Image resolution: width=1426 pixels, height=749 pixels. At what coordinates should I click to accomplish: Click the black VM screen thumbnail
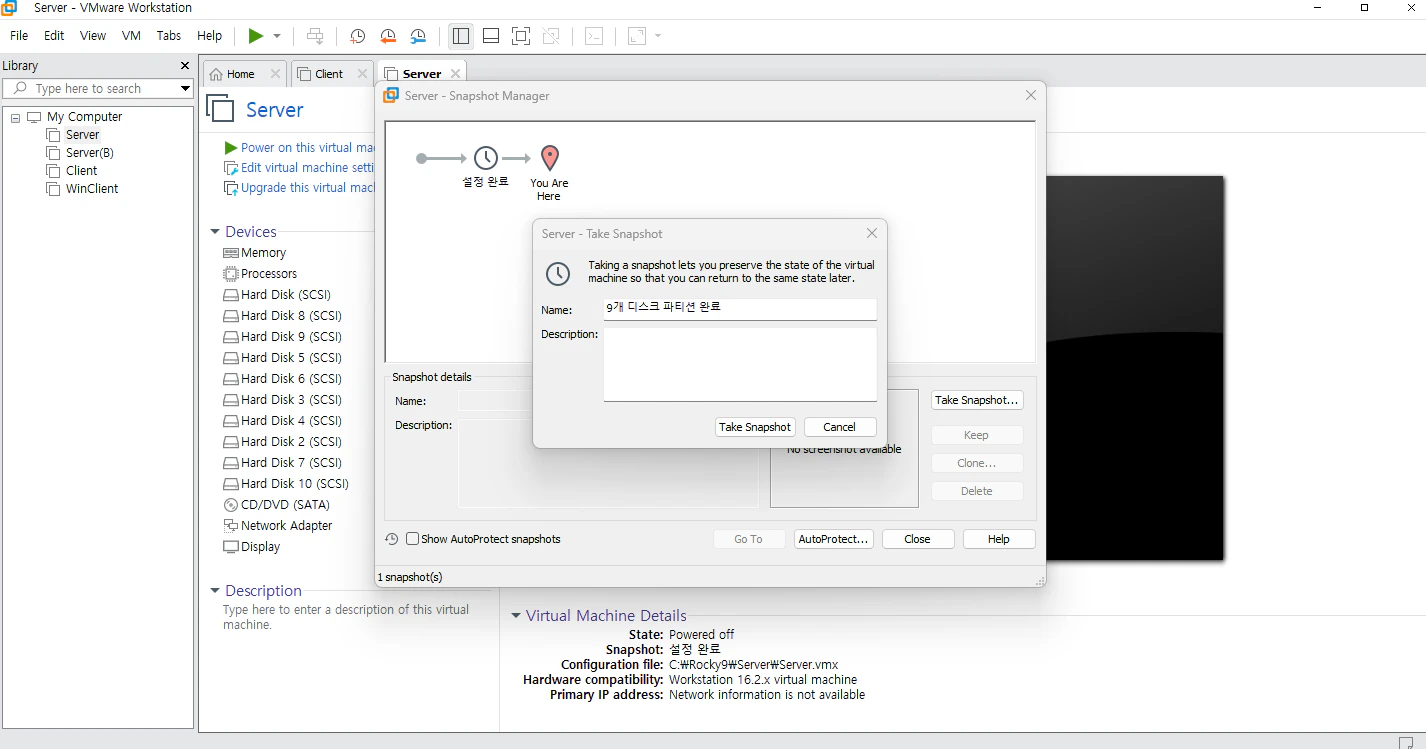(1135, 368)
